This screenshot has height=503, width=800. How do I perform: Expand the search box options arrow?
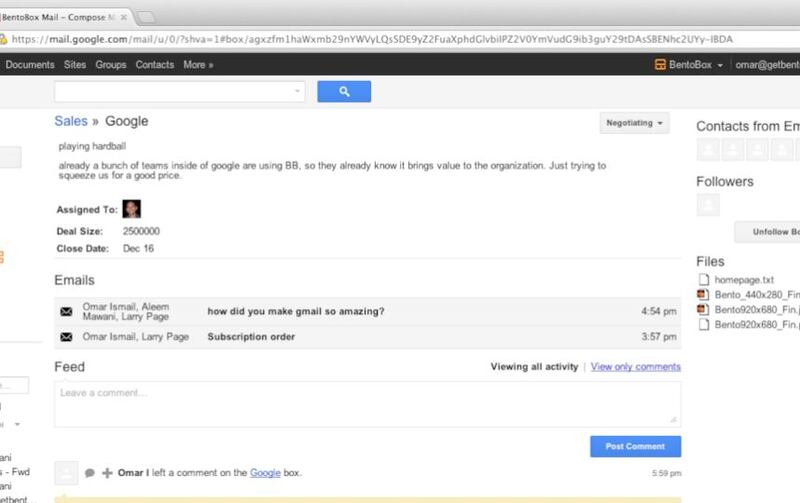point(297,91)
